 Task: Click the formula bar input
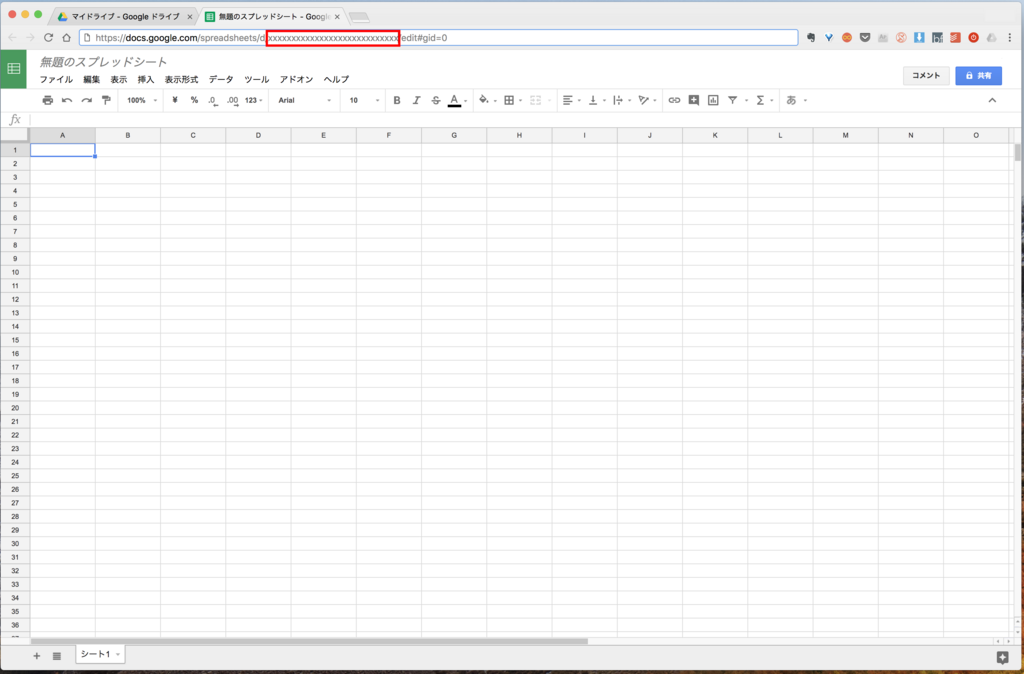(x=522, y=120)
